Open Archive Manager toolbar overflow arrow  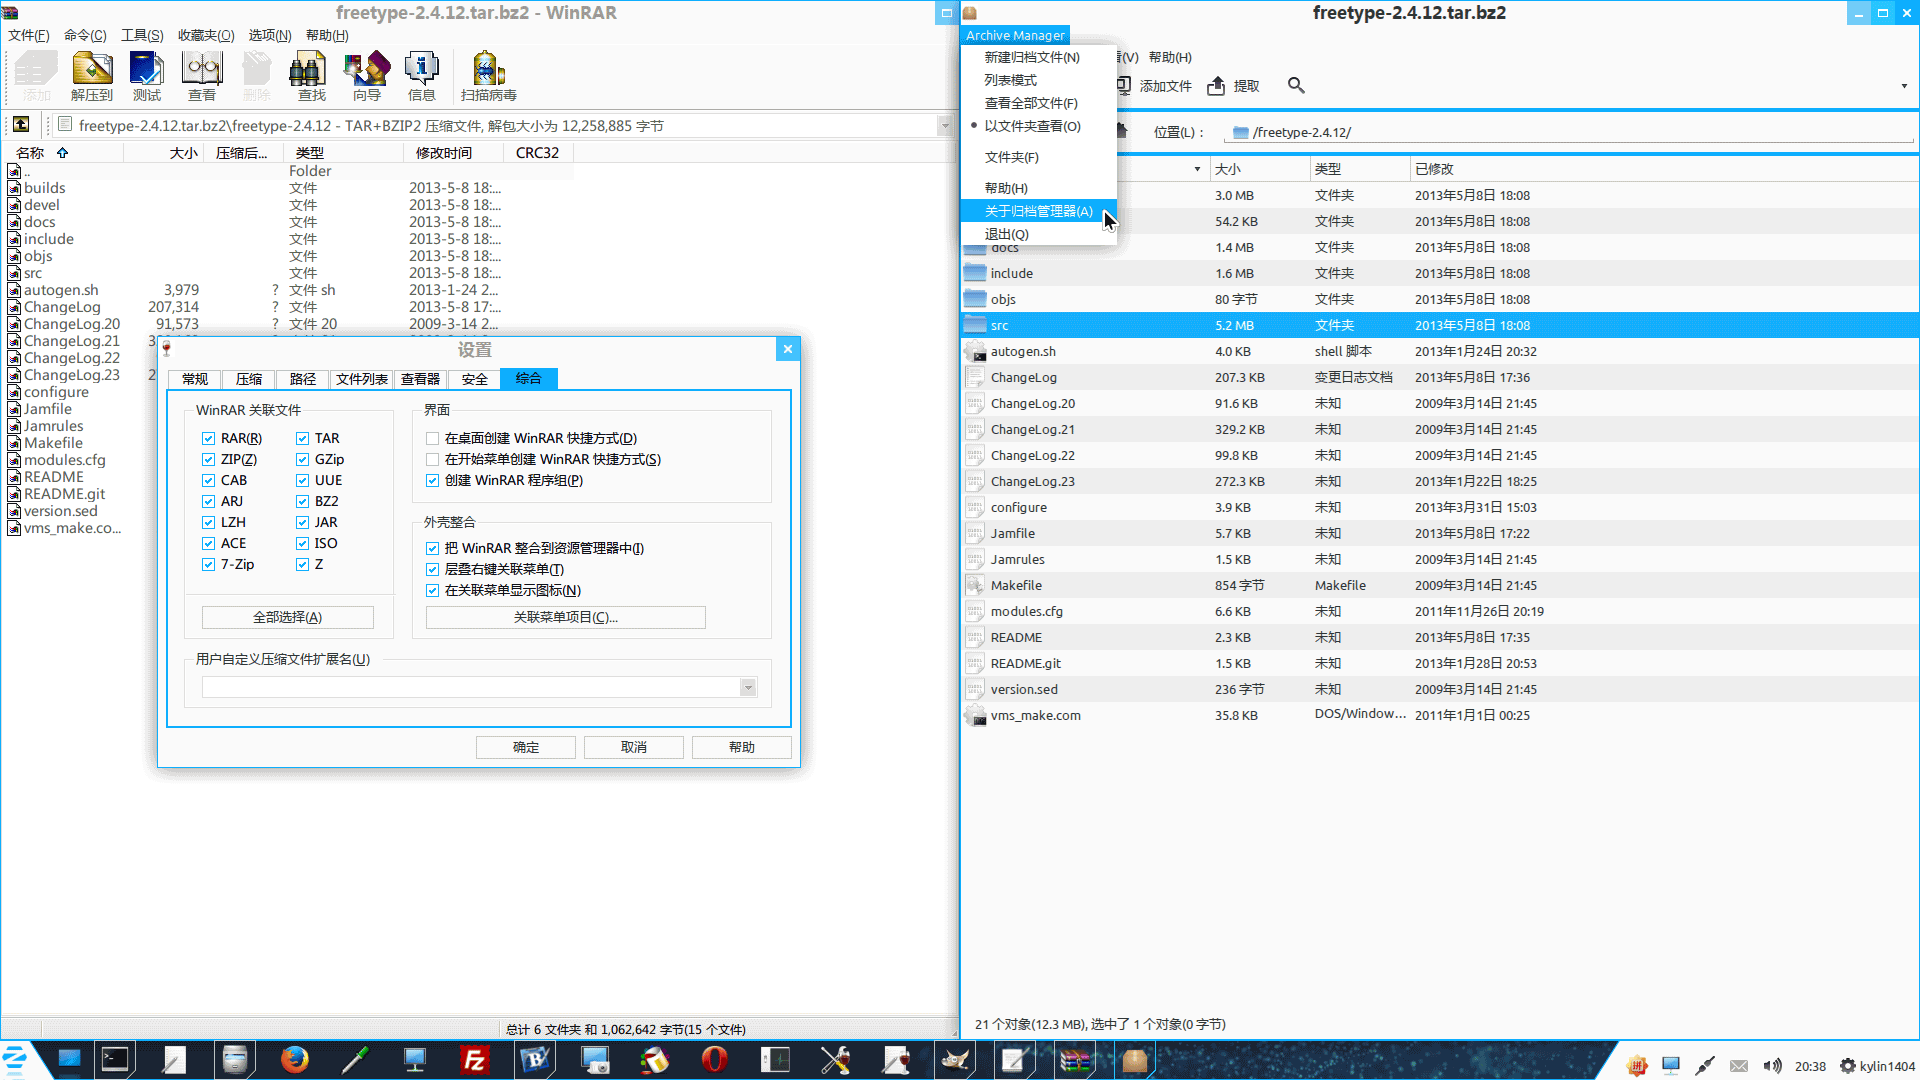point(1904,86)
